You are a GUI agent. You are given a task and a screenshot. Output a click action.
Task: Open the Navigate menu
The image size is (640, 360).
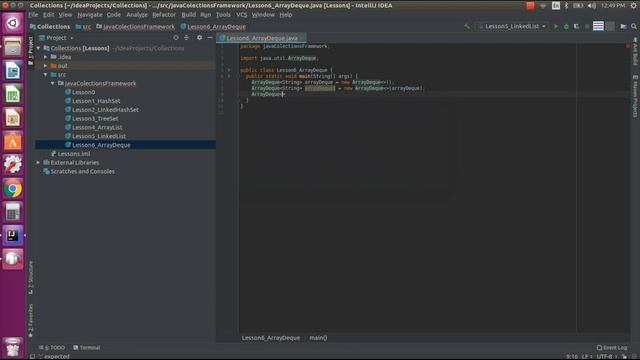click(90, 15)
